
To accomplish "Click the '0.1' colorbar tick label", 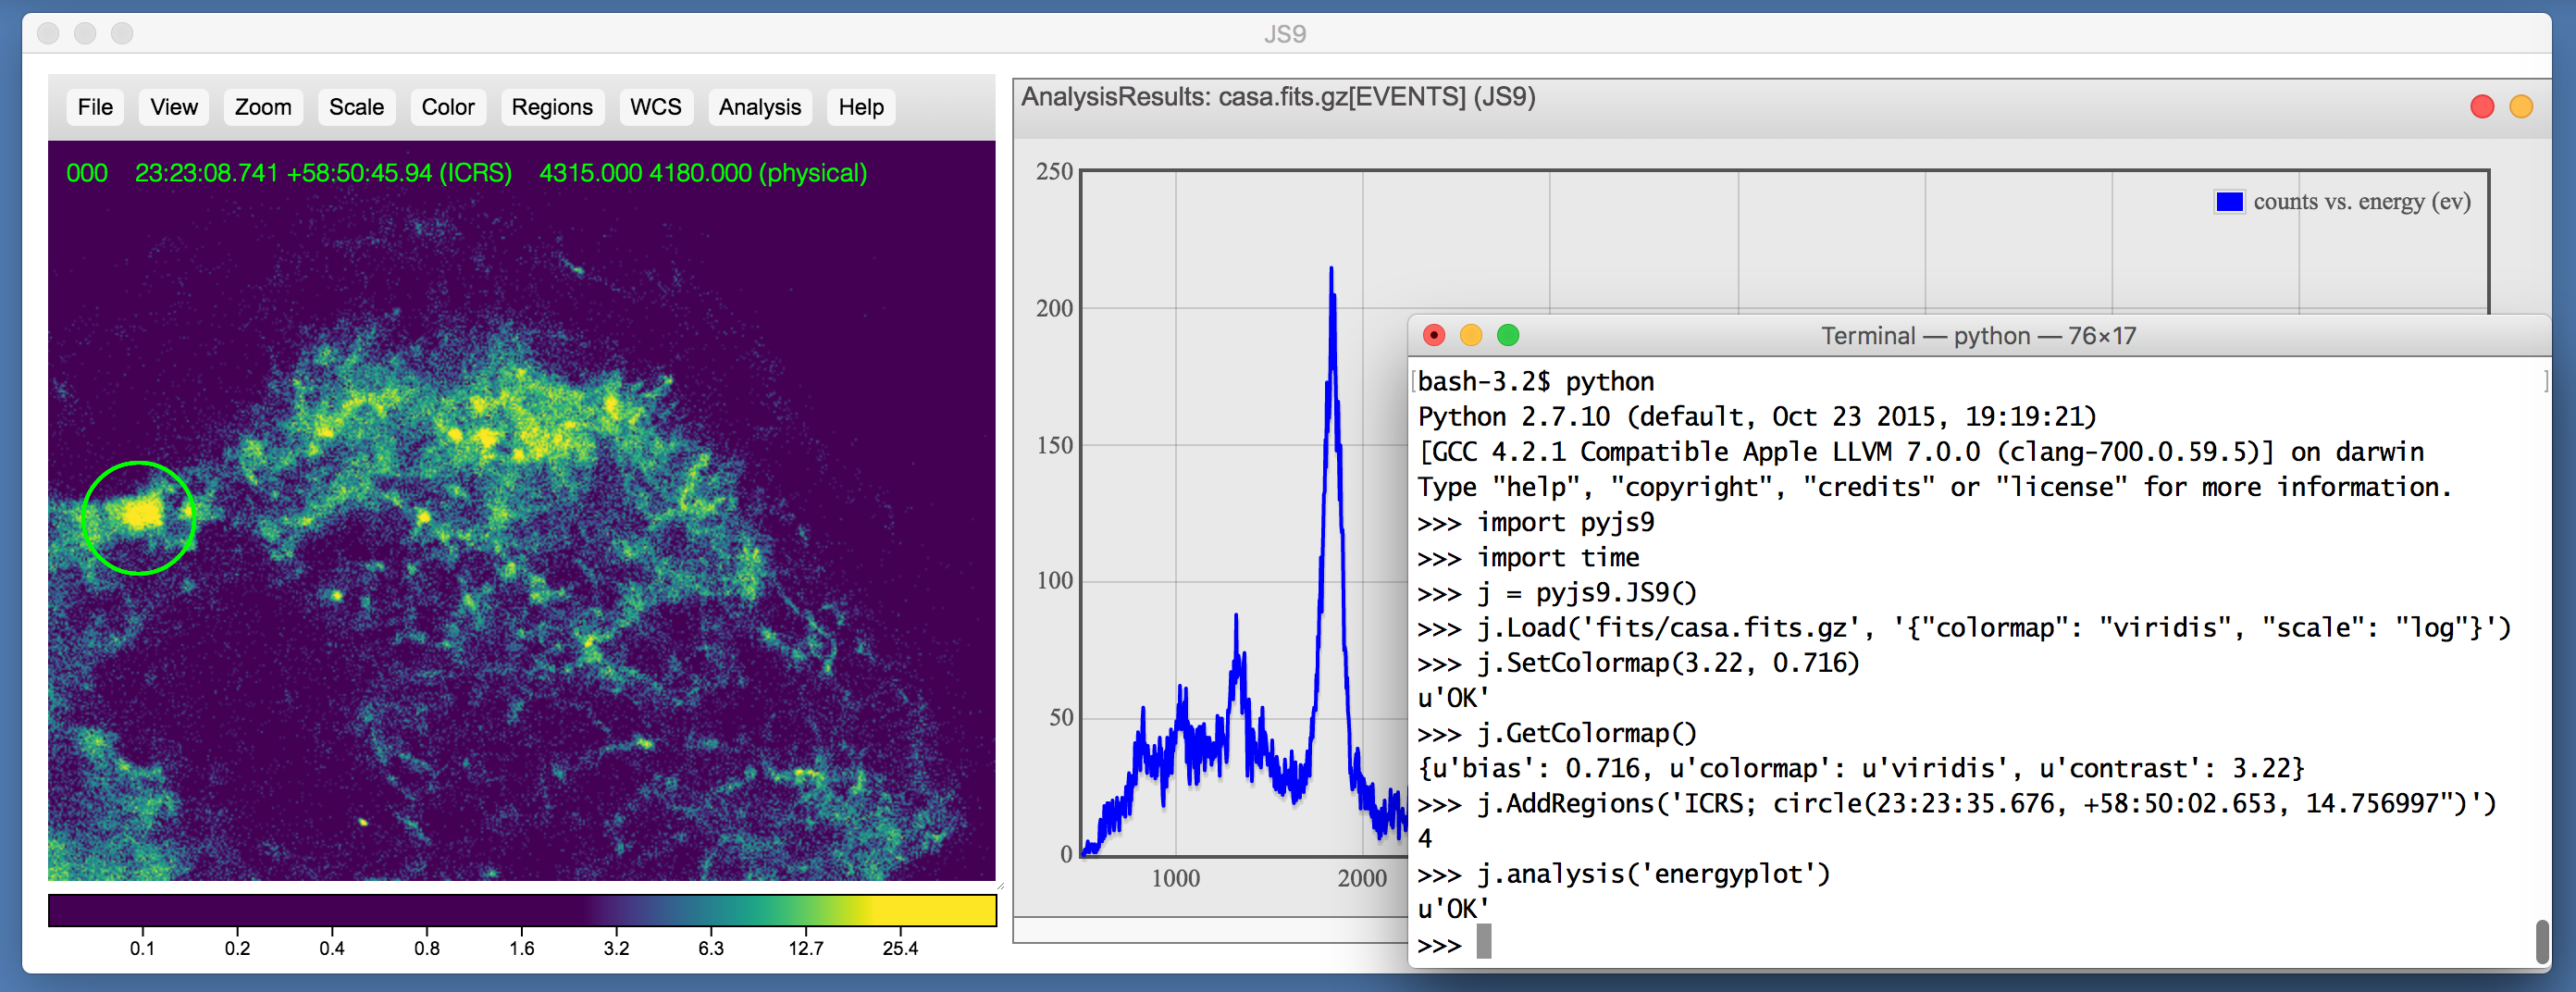I will coord(142,948).
